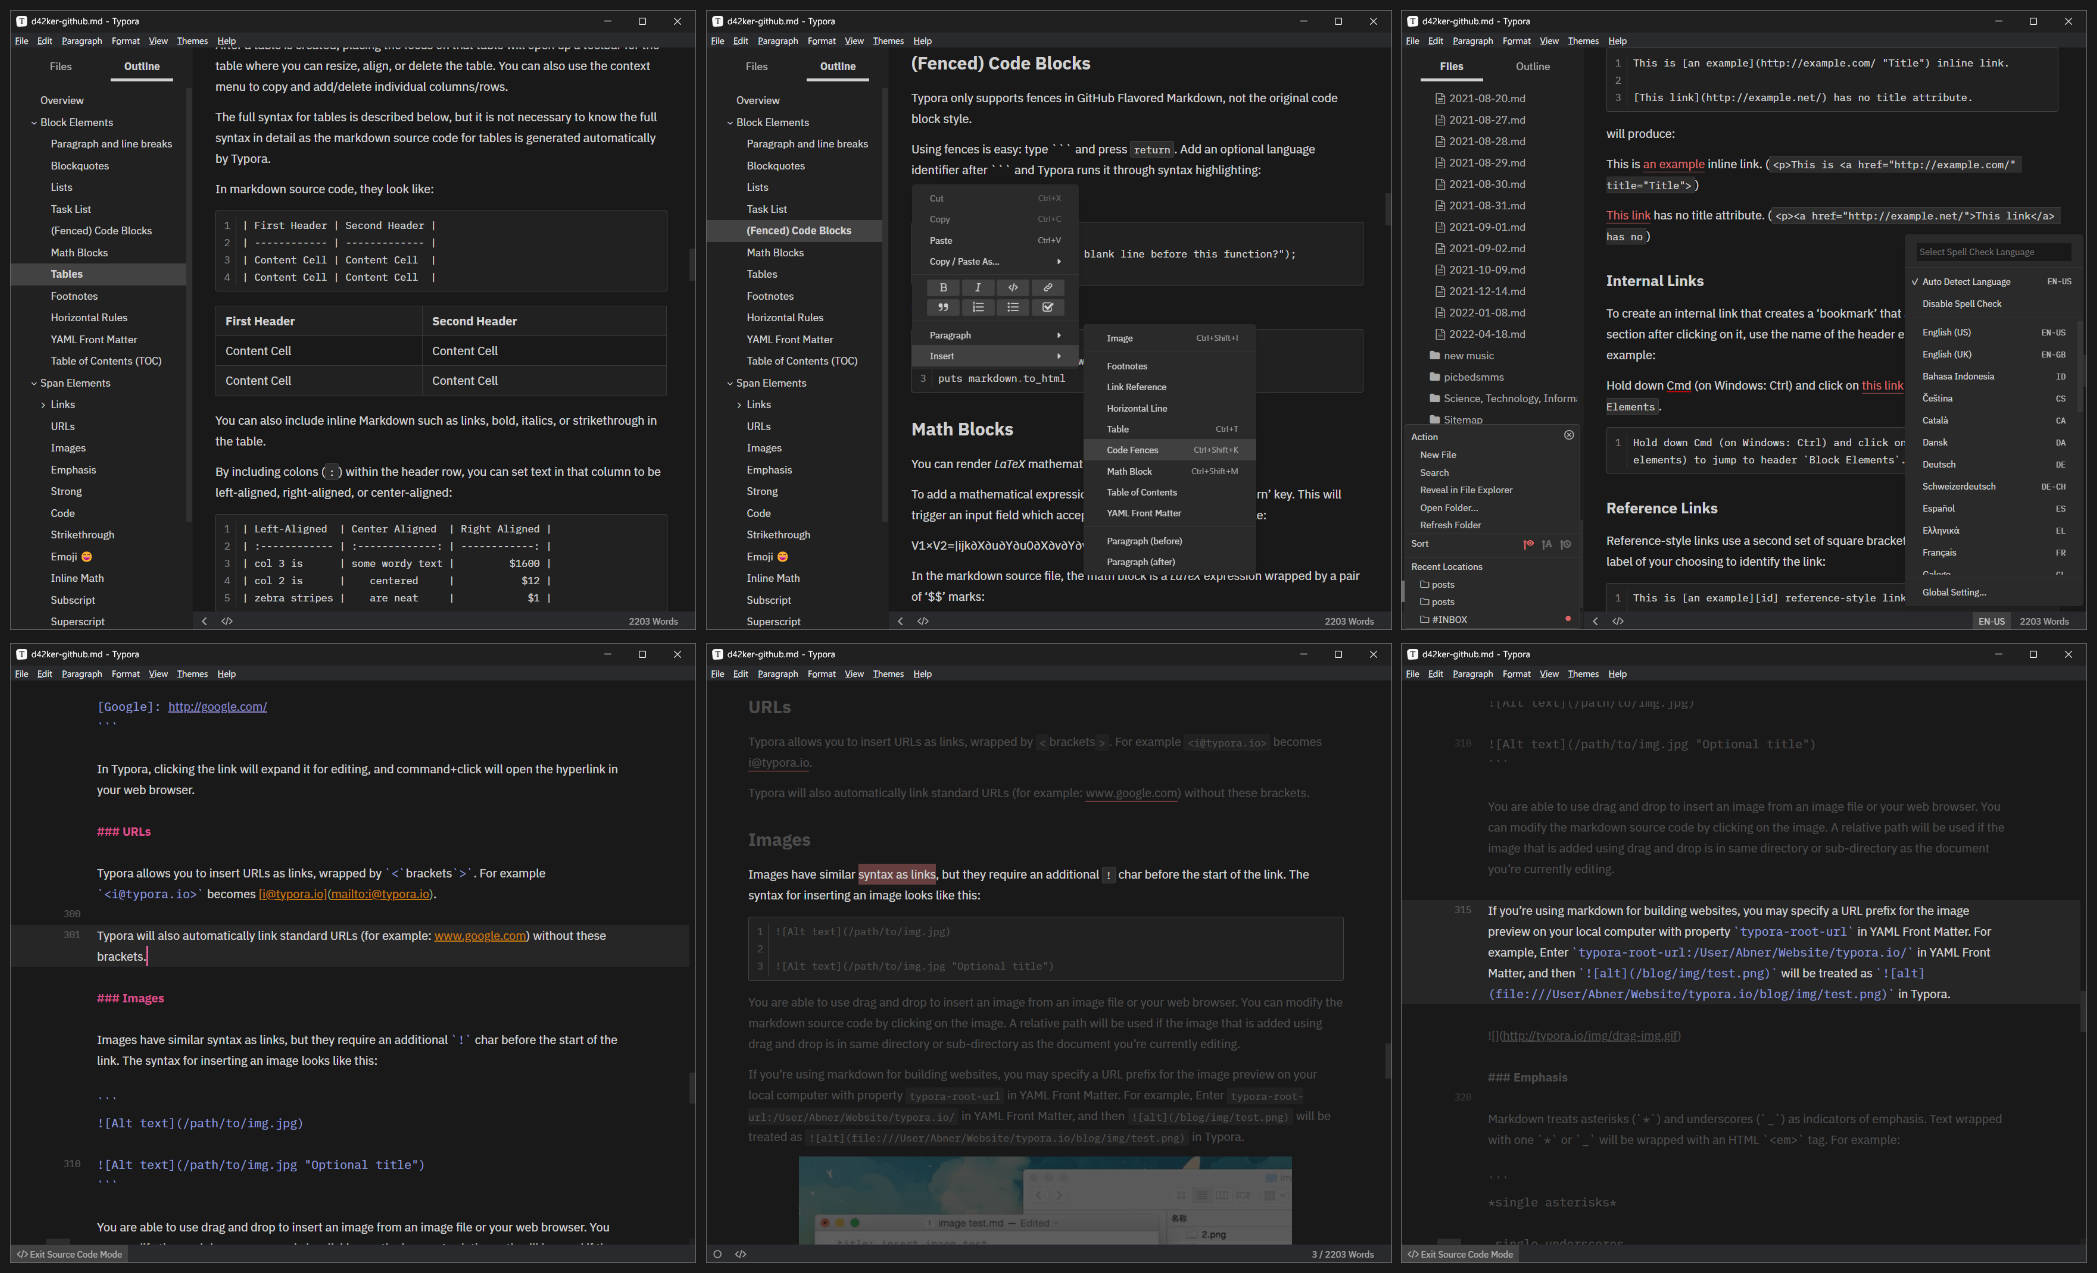
Task: Click the unordered list icon in context menu
Action: [1013, 307]
